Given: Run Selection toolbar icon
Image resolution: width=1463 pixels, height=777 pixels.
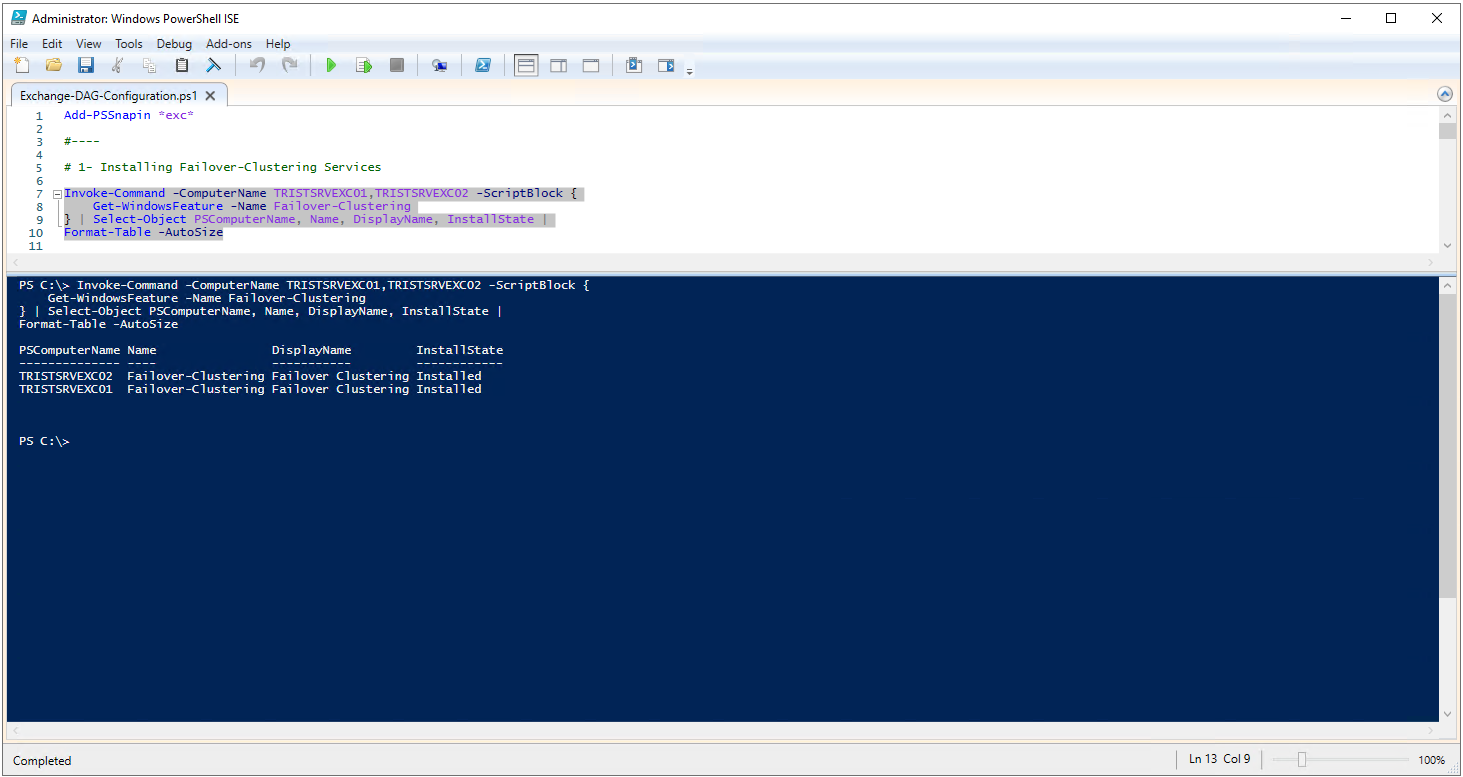Looking at the screenshot, I should coord(364,66).
